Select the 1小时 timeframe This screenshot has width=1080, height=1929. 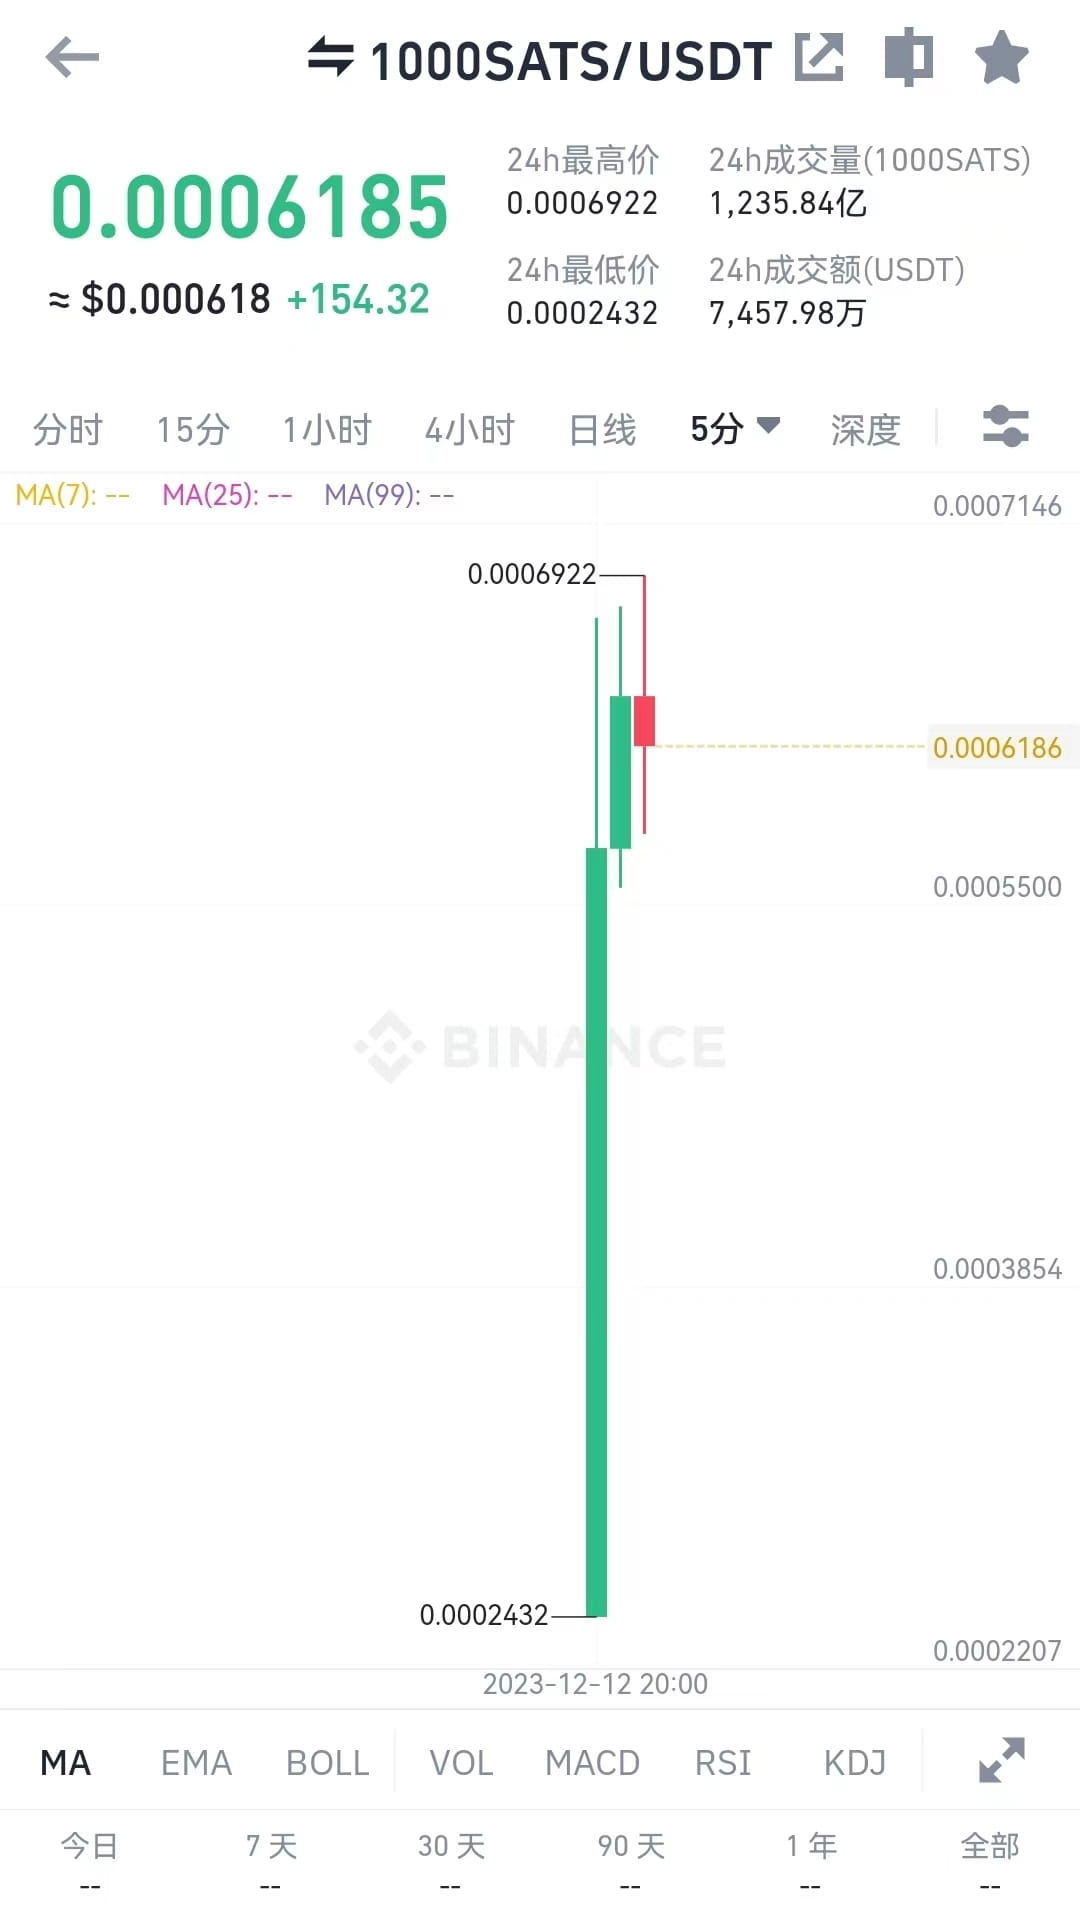tap(327, 430)
